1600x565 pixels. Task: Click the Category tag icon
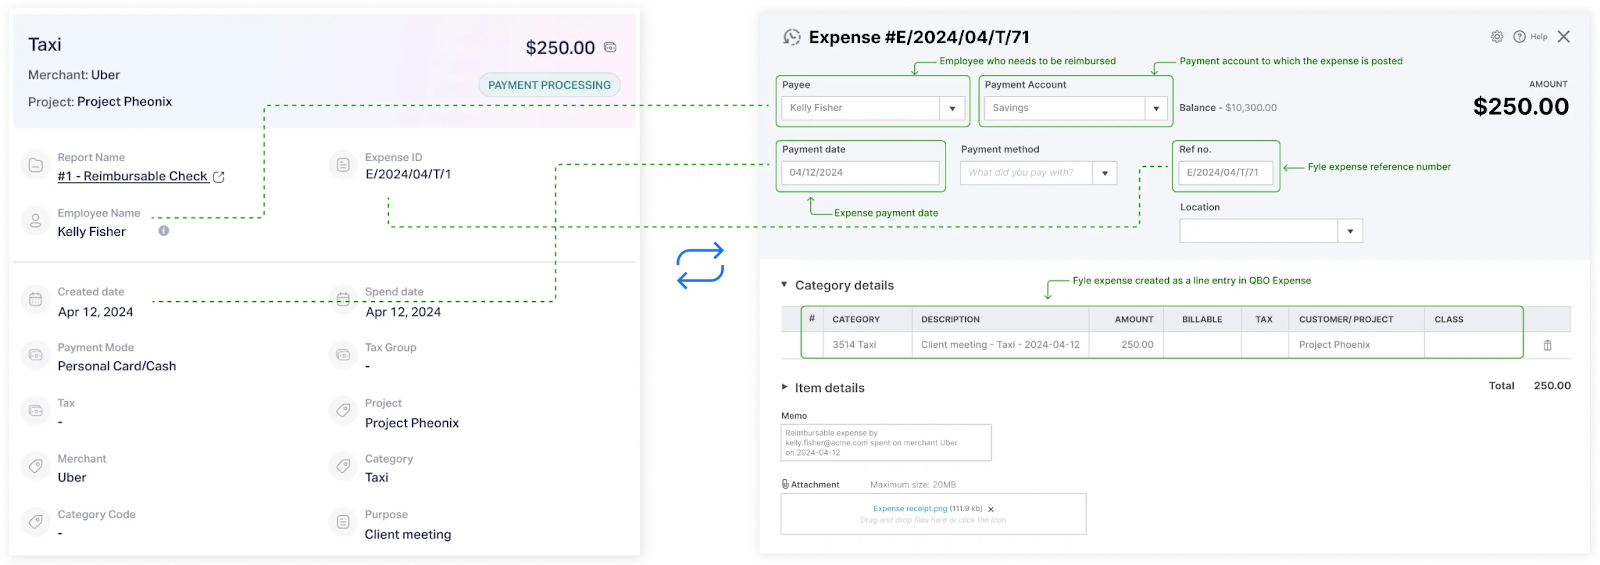click(343, 466)
